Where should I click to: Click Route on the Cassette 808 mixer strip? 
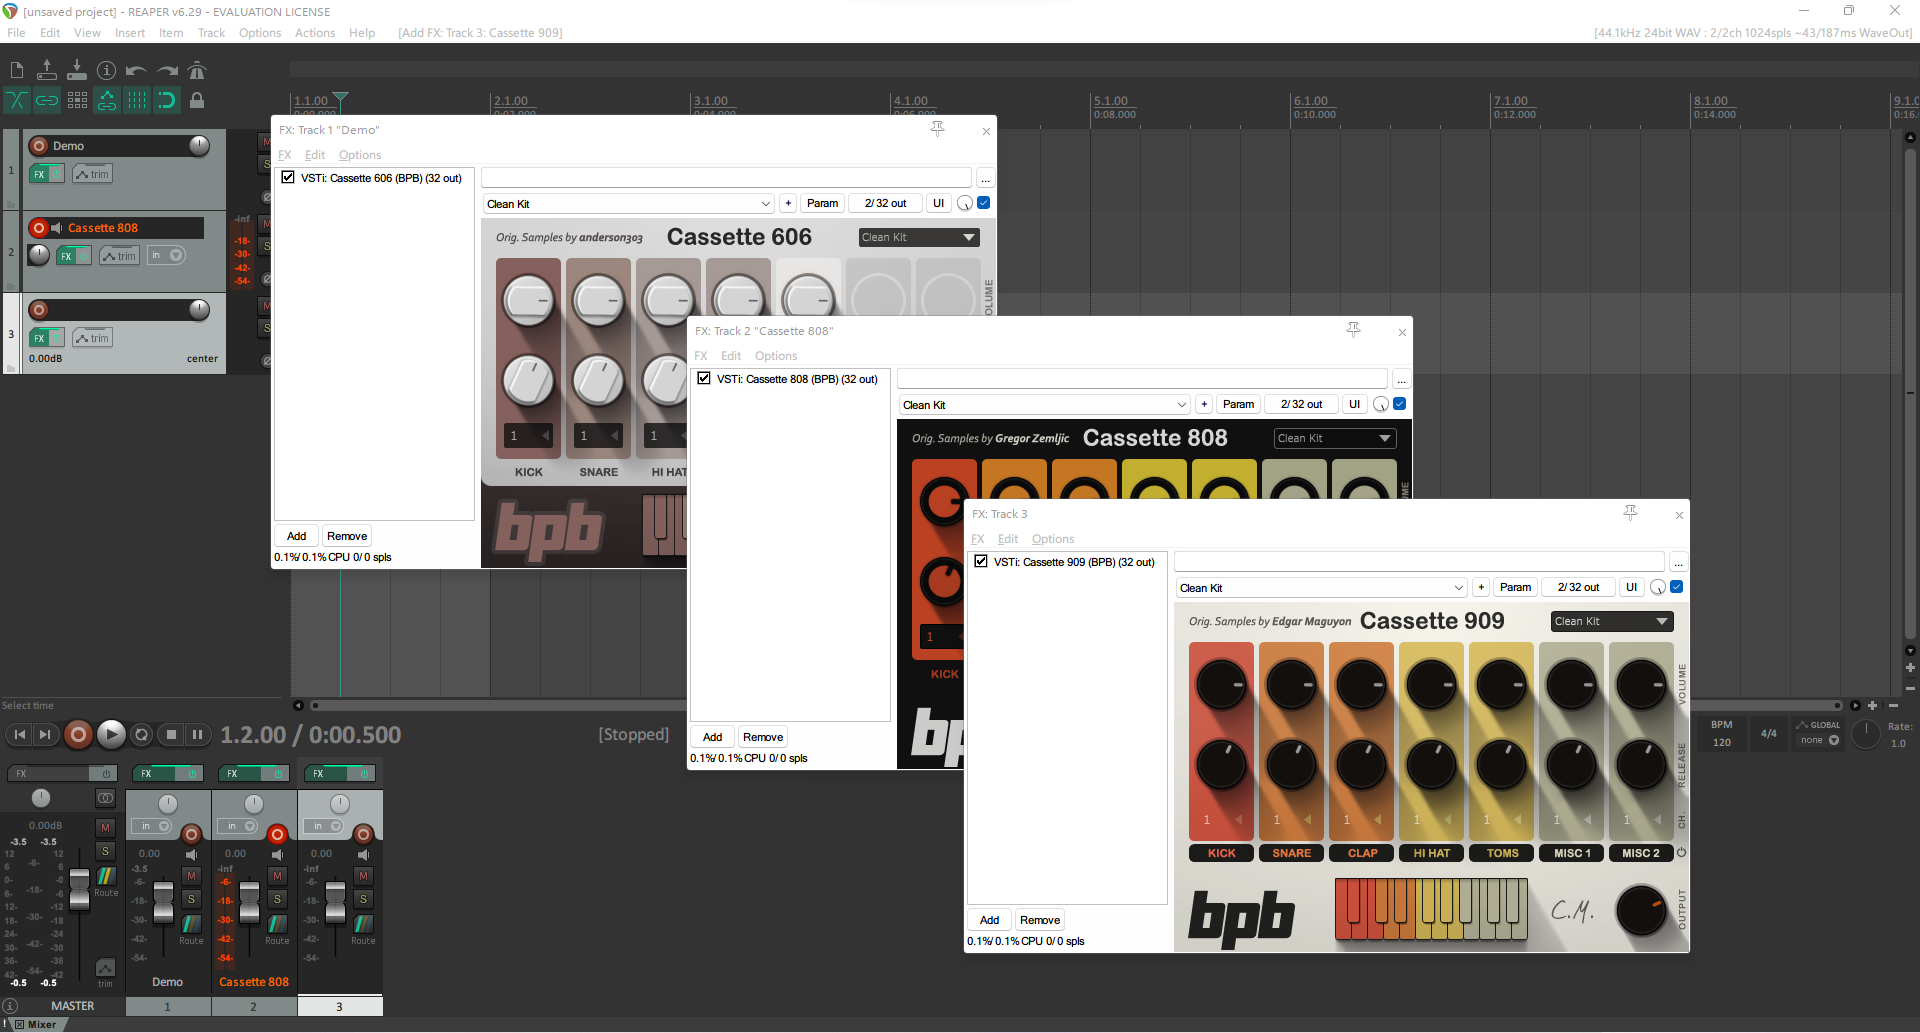coord(277,928)
